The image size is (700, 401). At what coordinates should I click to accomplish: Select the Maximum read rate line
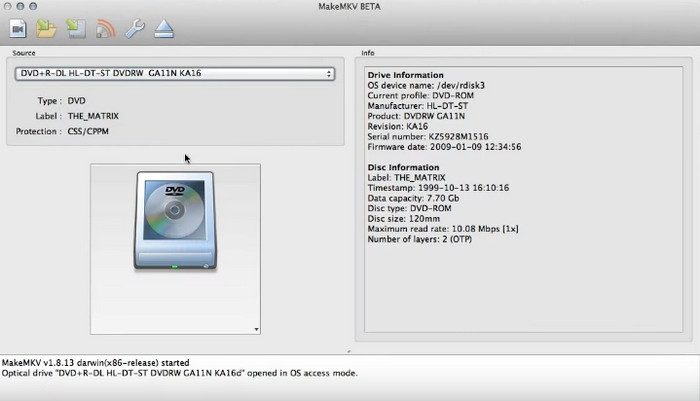tap(443, 229)
